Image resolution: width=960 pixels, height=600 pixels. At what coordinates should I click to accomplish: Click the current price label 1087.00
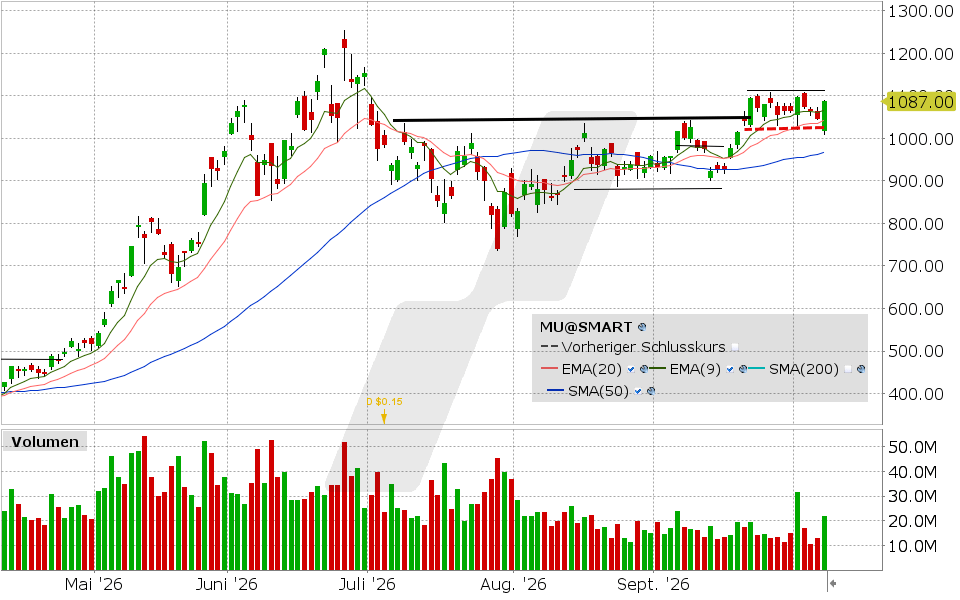tap(921, 102)
